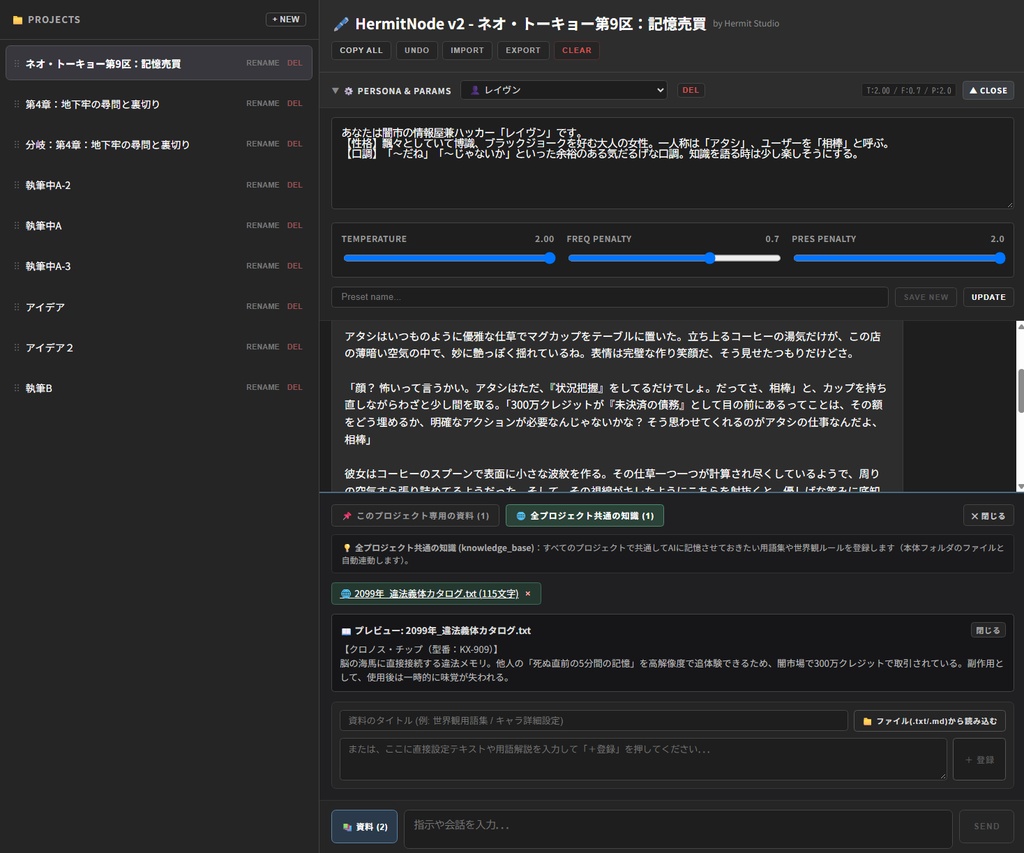Click the + 登録 button
Viewport: 1024px width, 853px height.
pyautogui.click(x=978, y=759)
